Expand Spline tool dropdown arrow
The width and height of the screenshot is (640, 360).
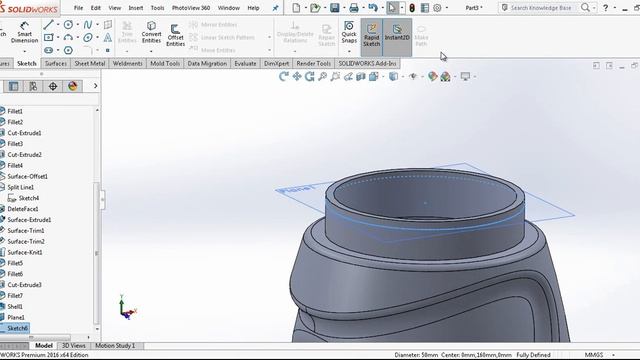(97, 25)
